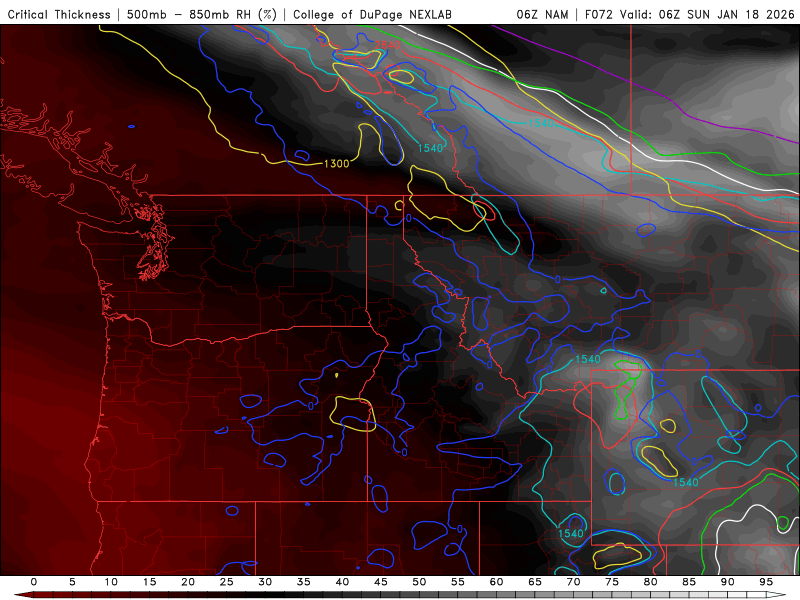Click the colorbar tick label "35"
The image size is (800, 600).
coord(304,582)
